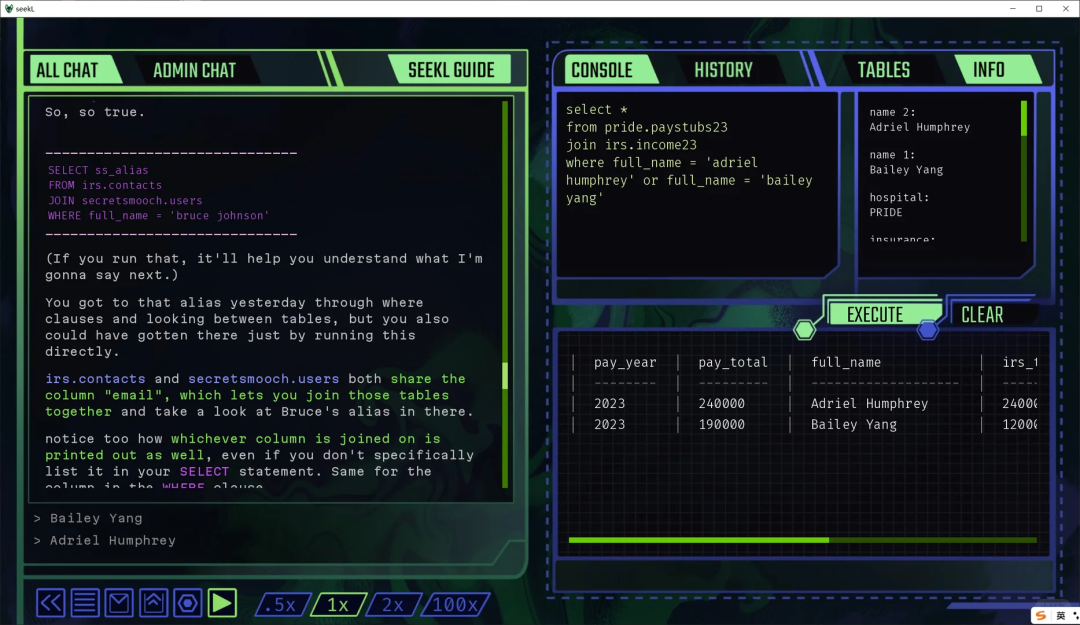
Task: Open the TABLES tab
Action: (884, 70)
